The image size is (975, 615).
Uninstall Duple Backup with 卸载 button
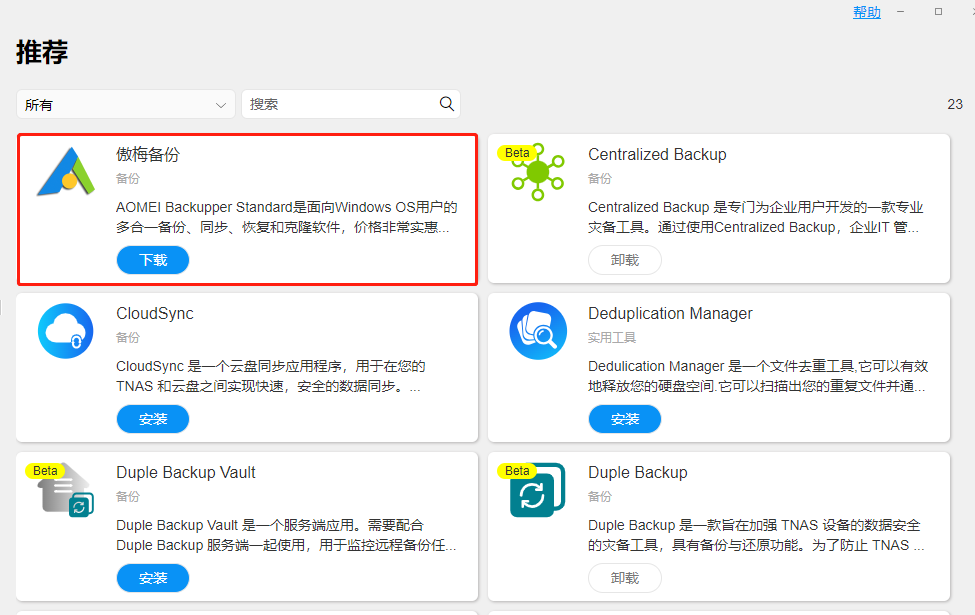(625, 578)
